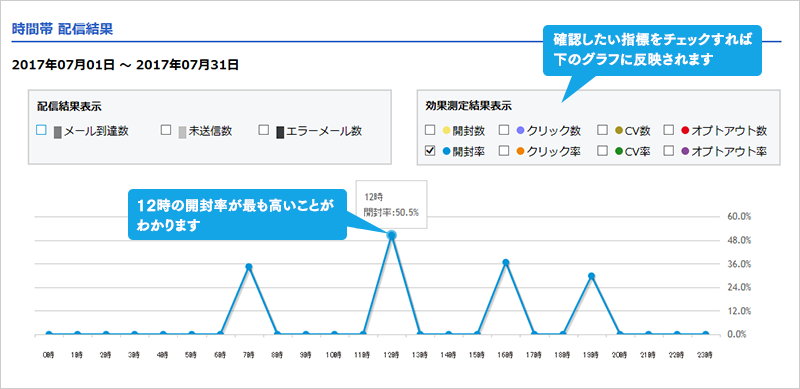Click the 時間帯 配信結果 heading
800x389 pixels.
pos(62,29)
